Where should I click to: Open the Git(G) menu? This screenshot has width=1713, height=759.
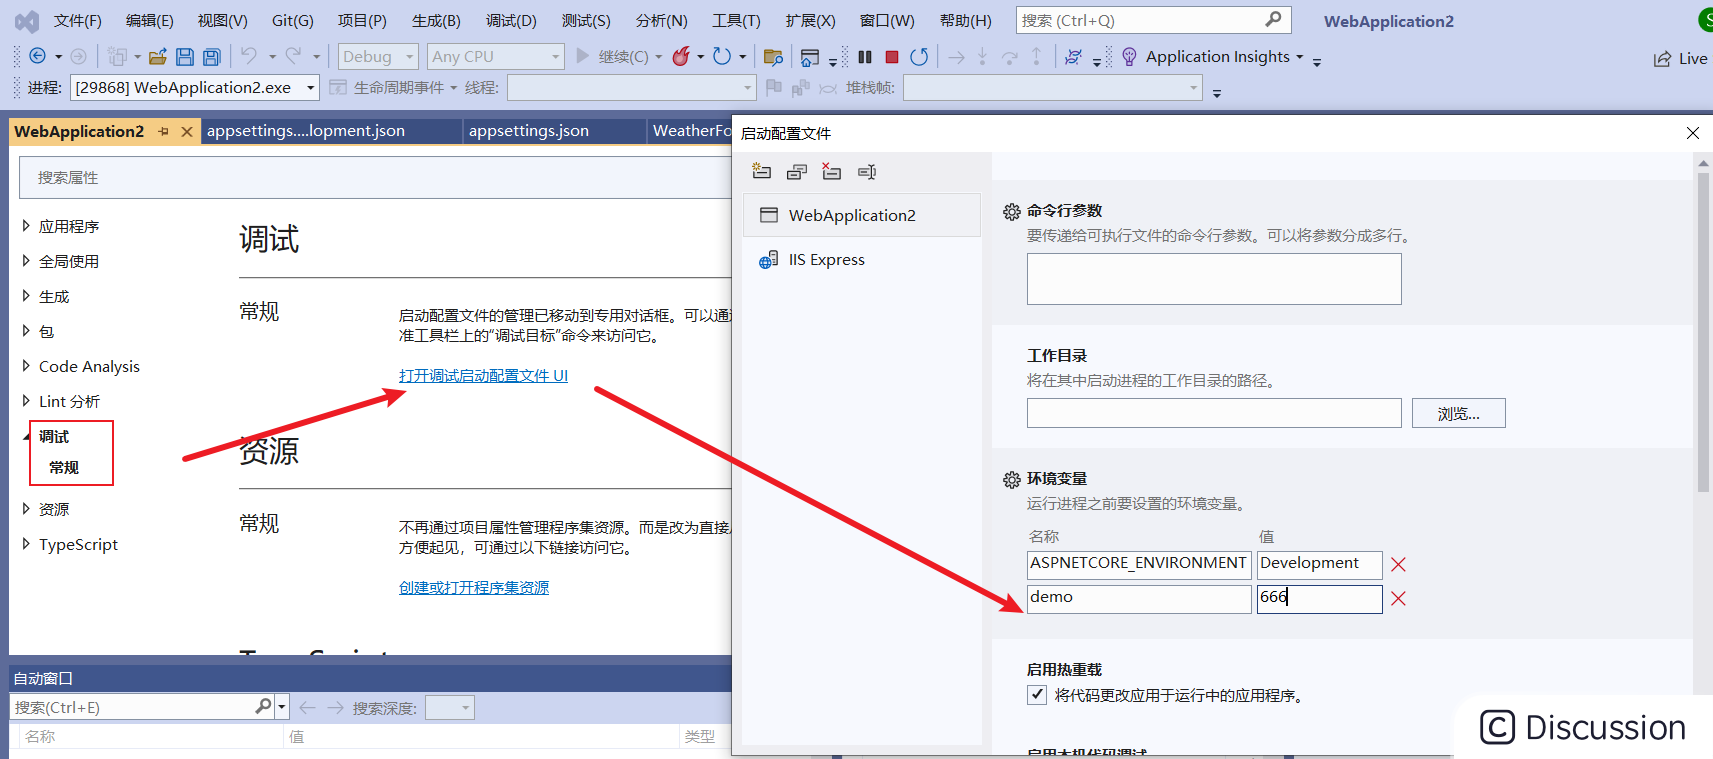coord(292,21)
